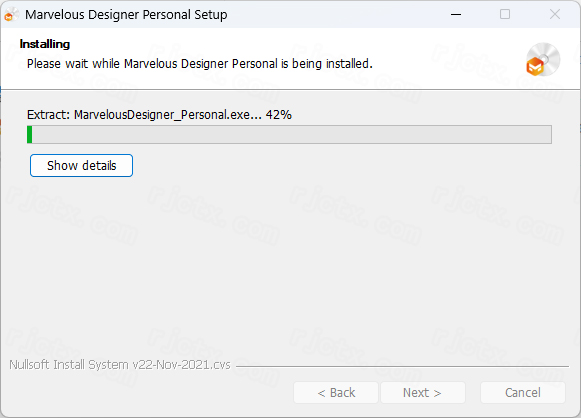Click 'Nullsoft Install System v22-Nov-2021.cvs' text
581x418 pixels.
(x=120, y=365)
